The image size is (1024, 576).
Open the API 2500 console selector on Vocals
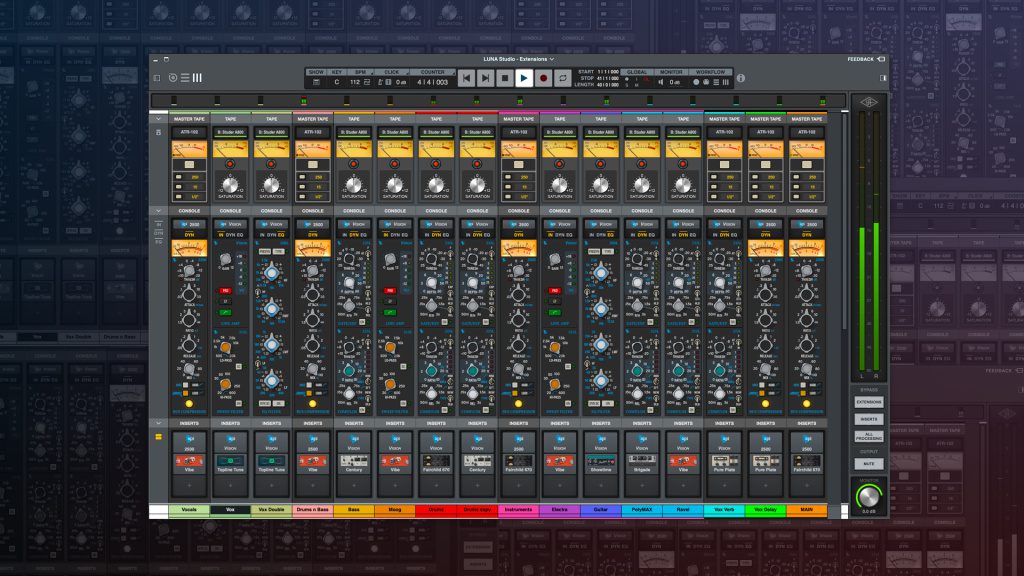pos(189,224)
